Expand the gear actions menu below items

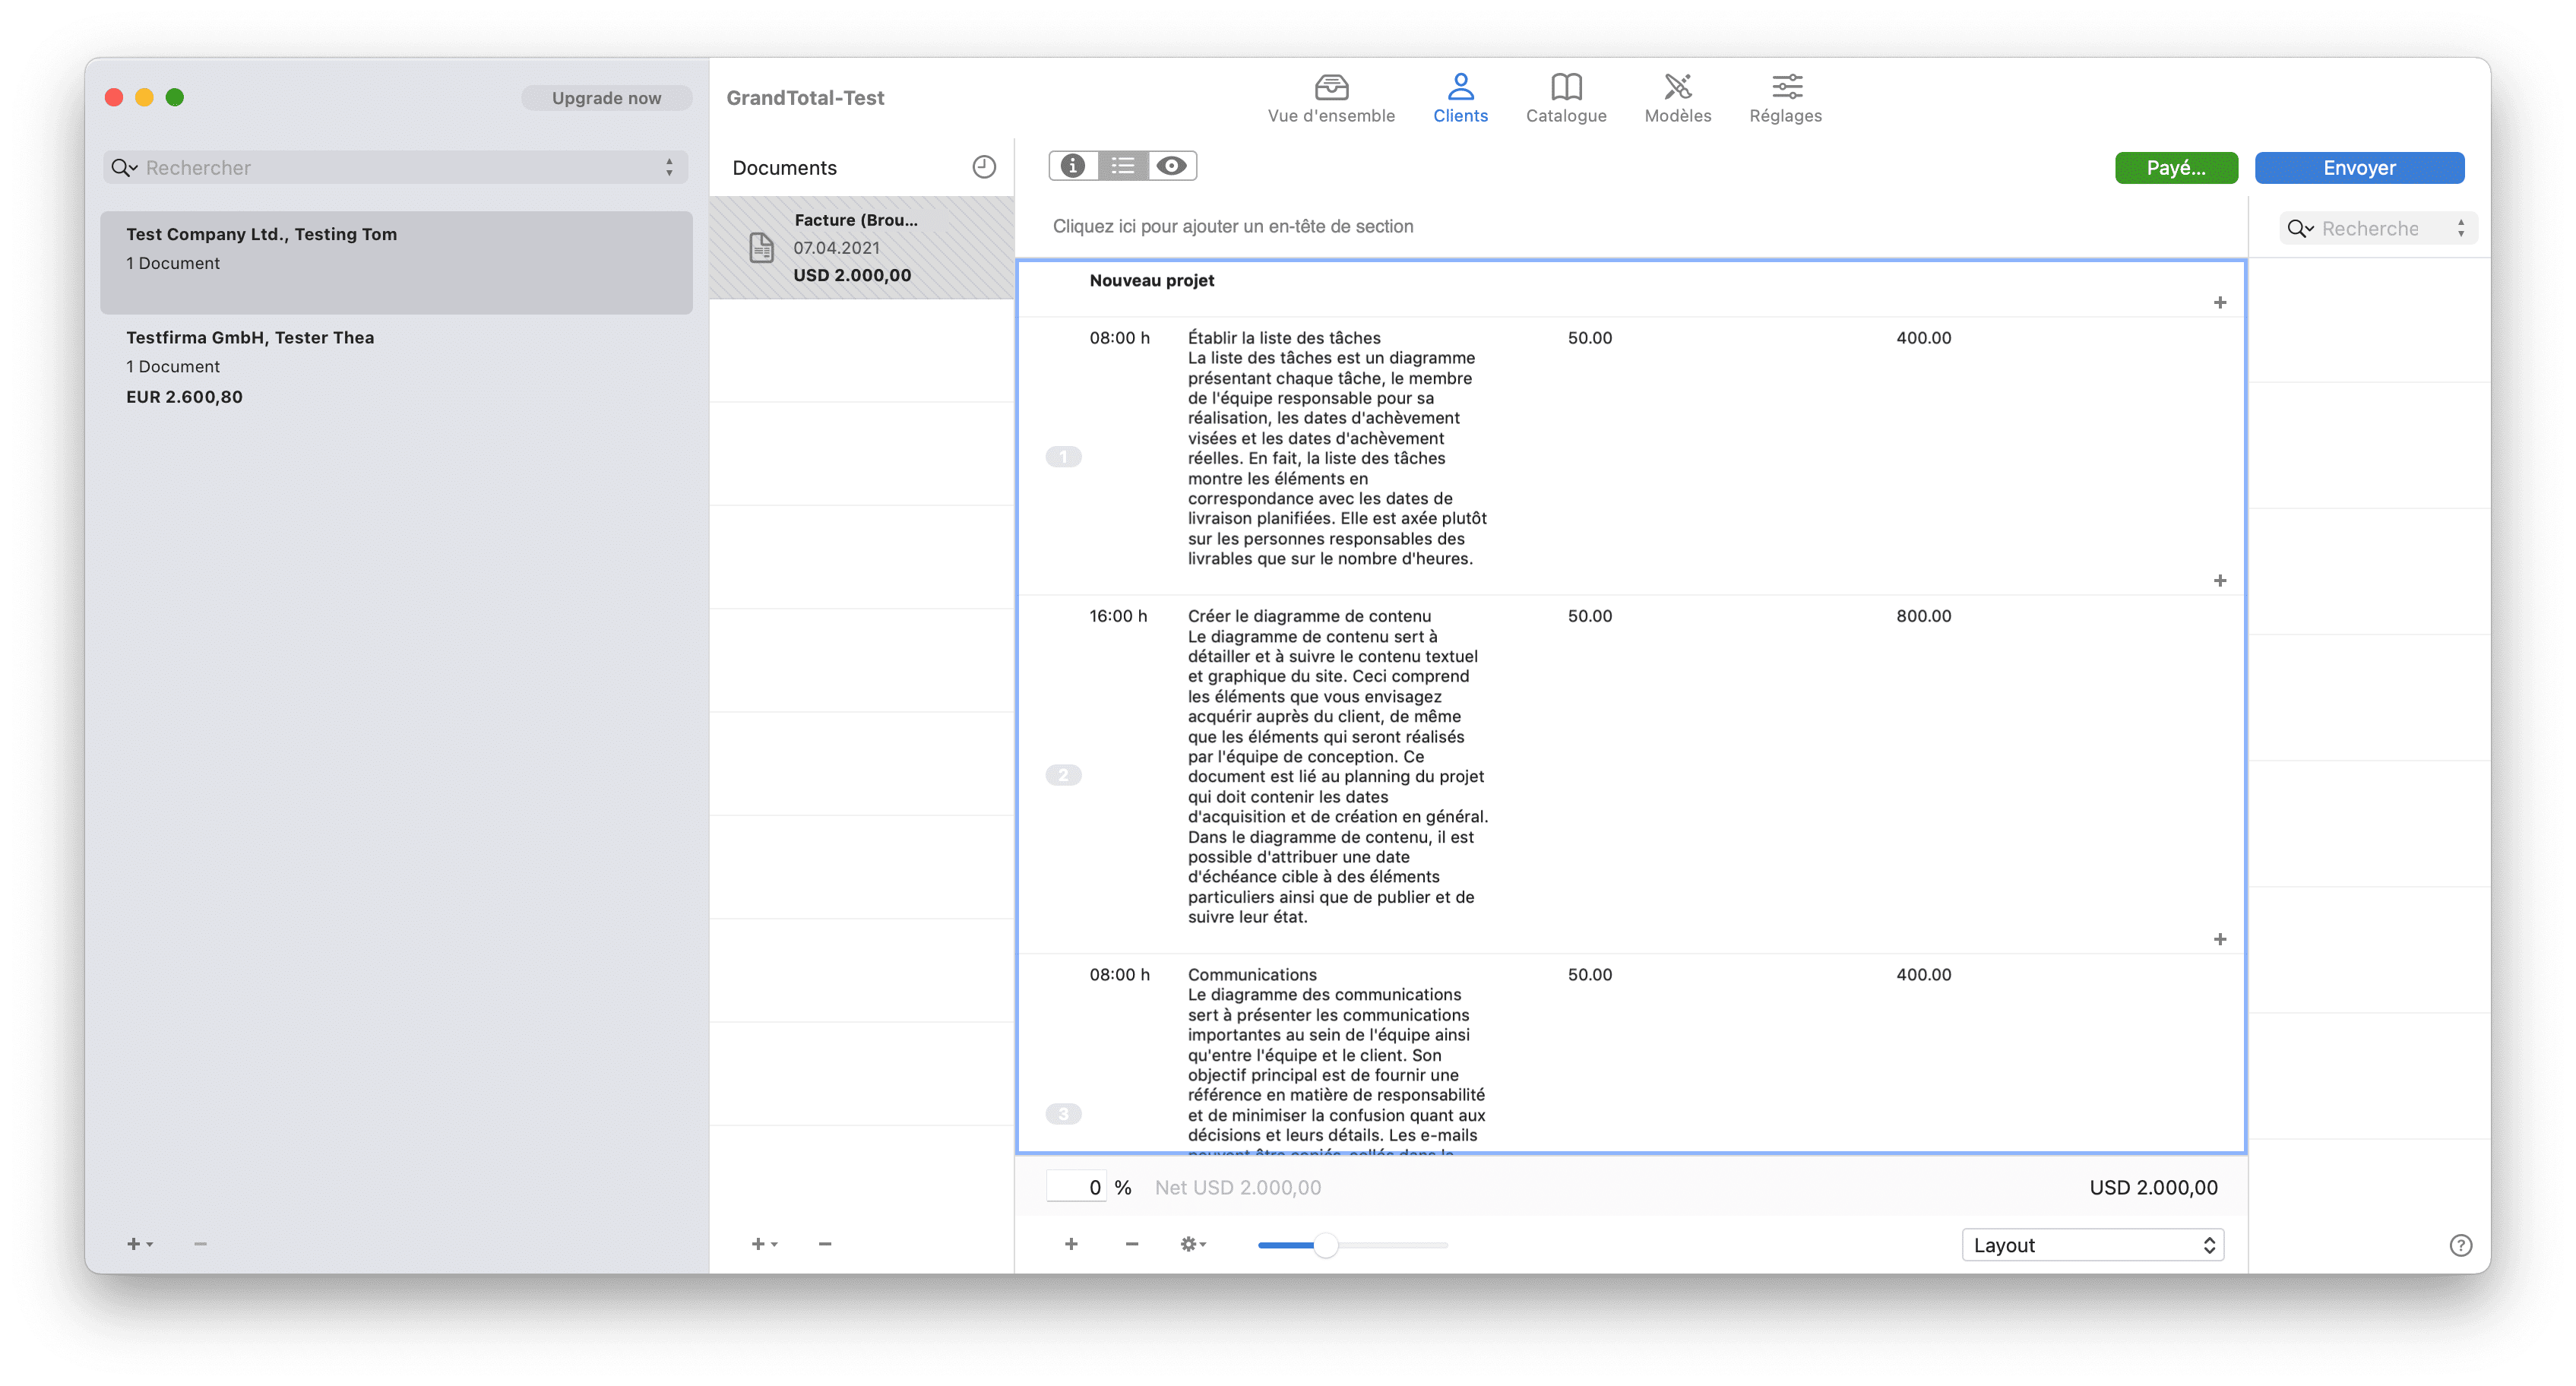1192,1244
